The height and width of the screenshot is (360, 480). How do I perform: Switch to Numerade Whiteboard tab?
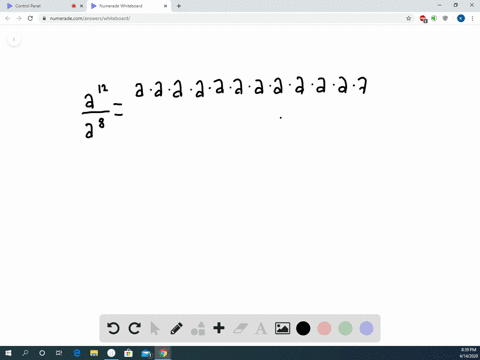(129, 6)
